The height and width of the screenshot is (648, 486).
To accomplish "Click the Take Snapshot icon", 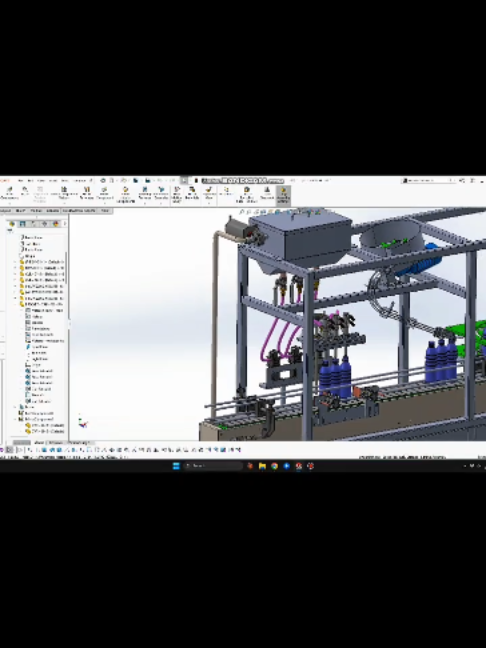I will (267, 193).
